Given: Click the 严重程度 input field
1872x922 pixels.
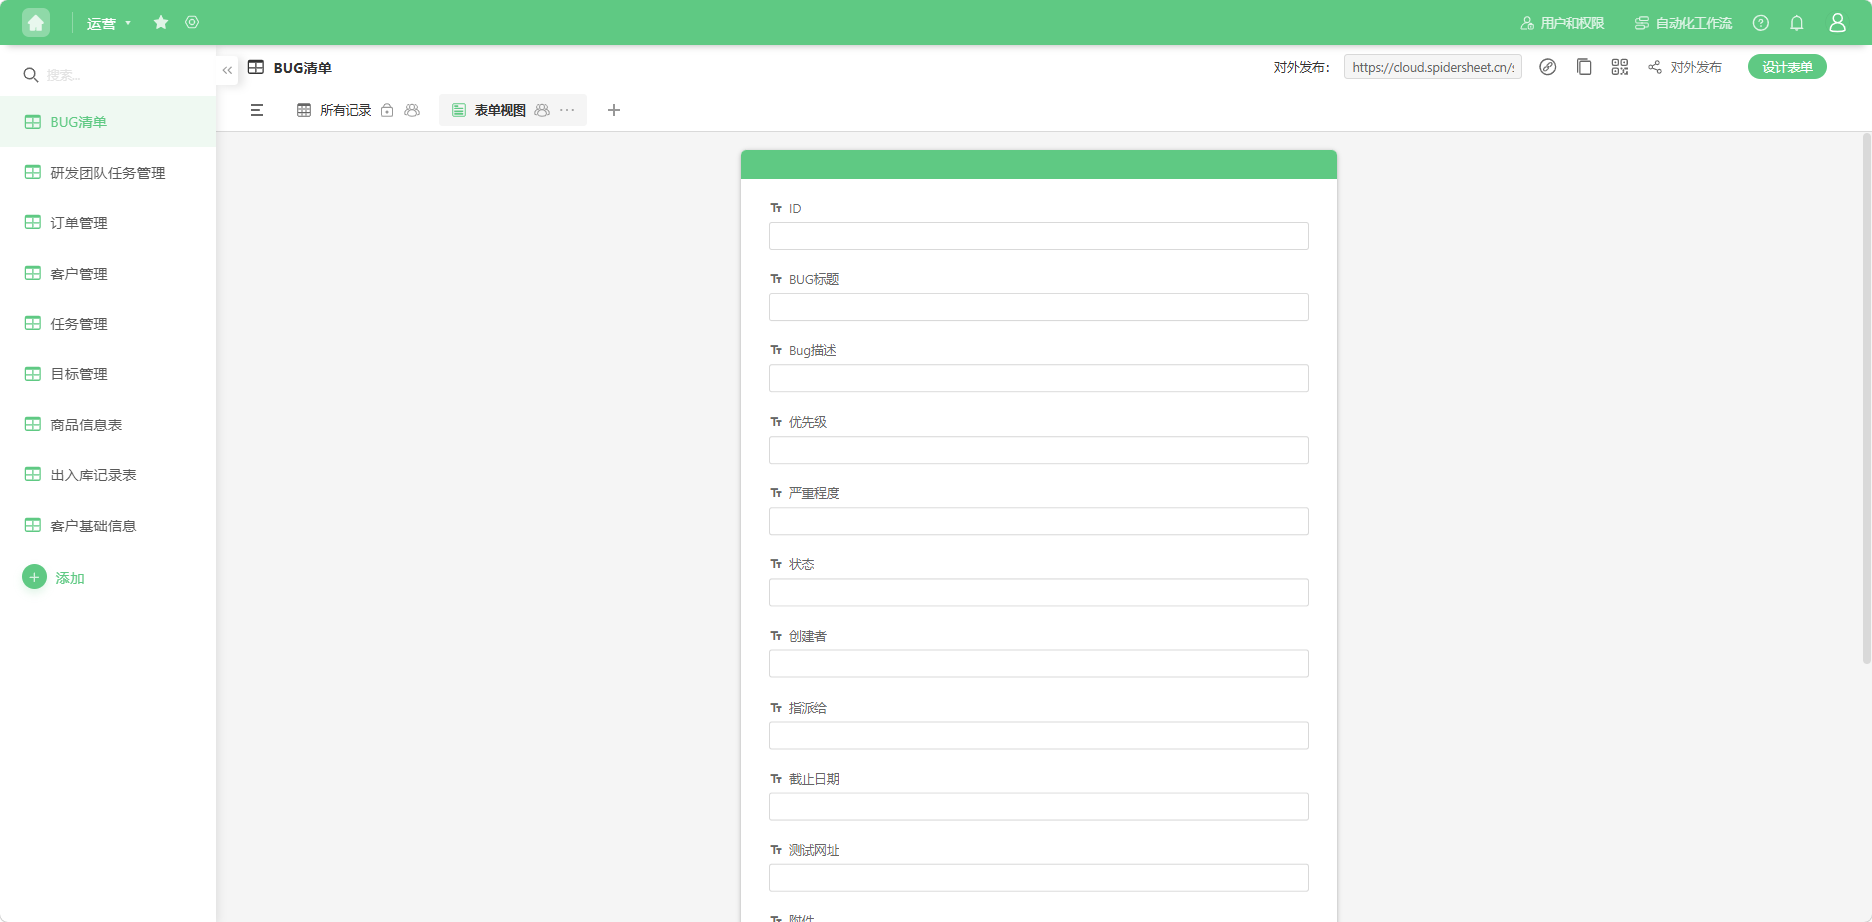Looking at the screenshot, I should point(1039,521).
